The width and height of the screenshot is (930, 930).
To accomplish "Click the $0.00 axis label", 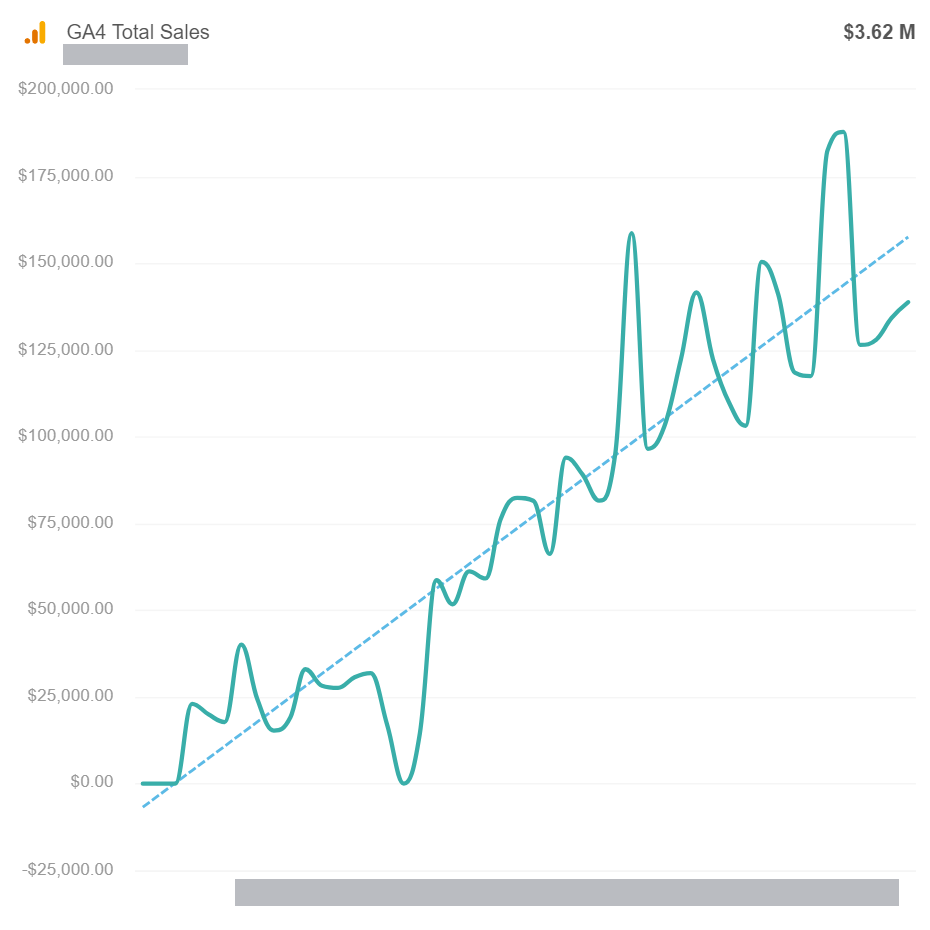I will 92,782.
